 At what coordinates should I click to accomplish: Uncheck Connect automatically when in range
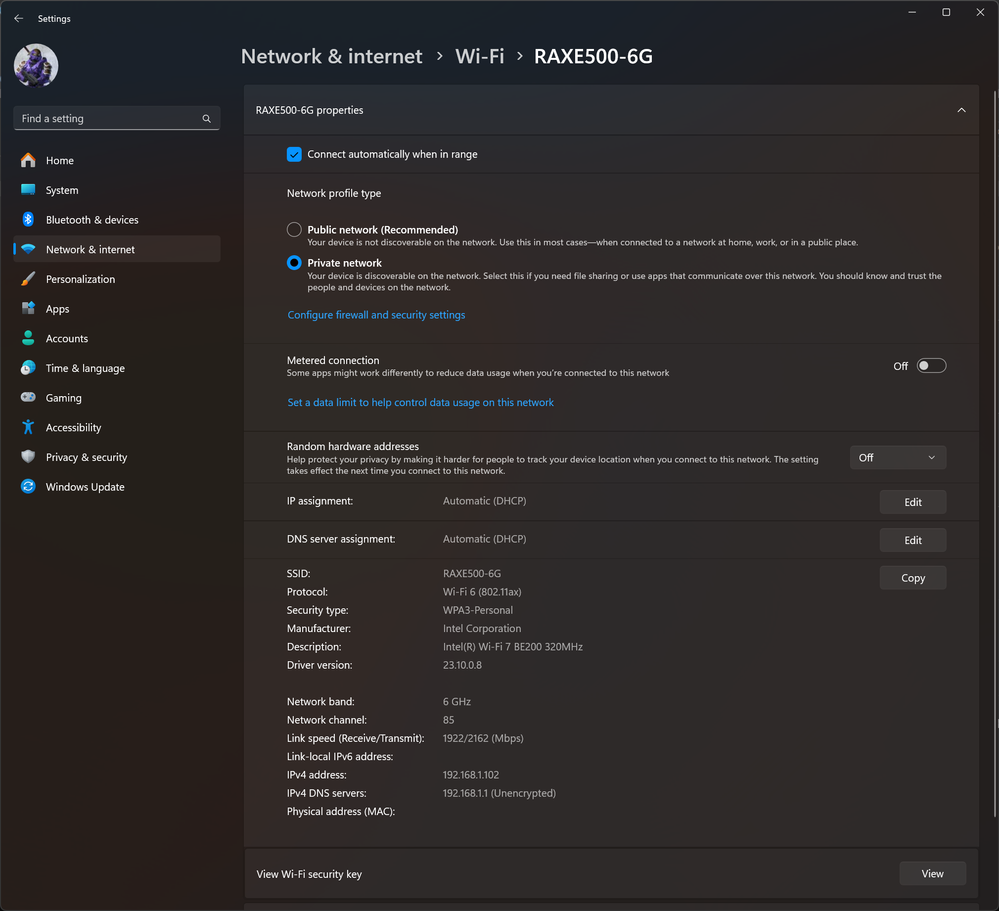point(294,154)
